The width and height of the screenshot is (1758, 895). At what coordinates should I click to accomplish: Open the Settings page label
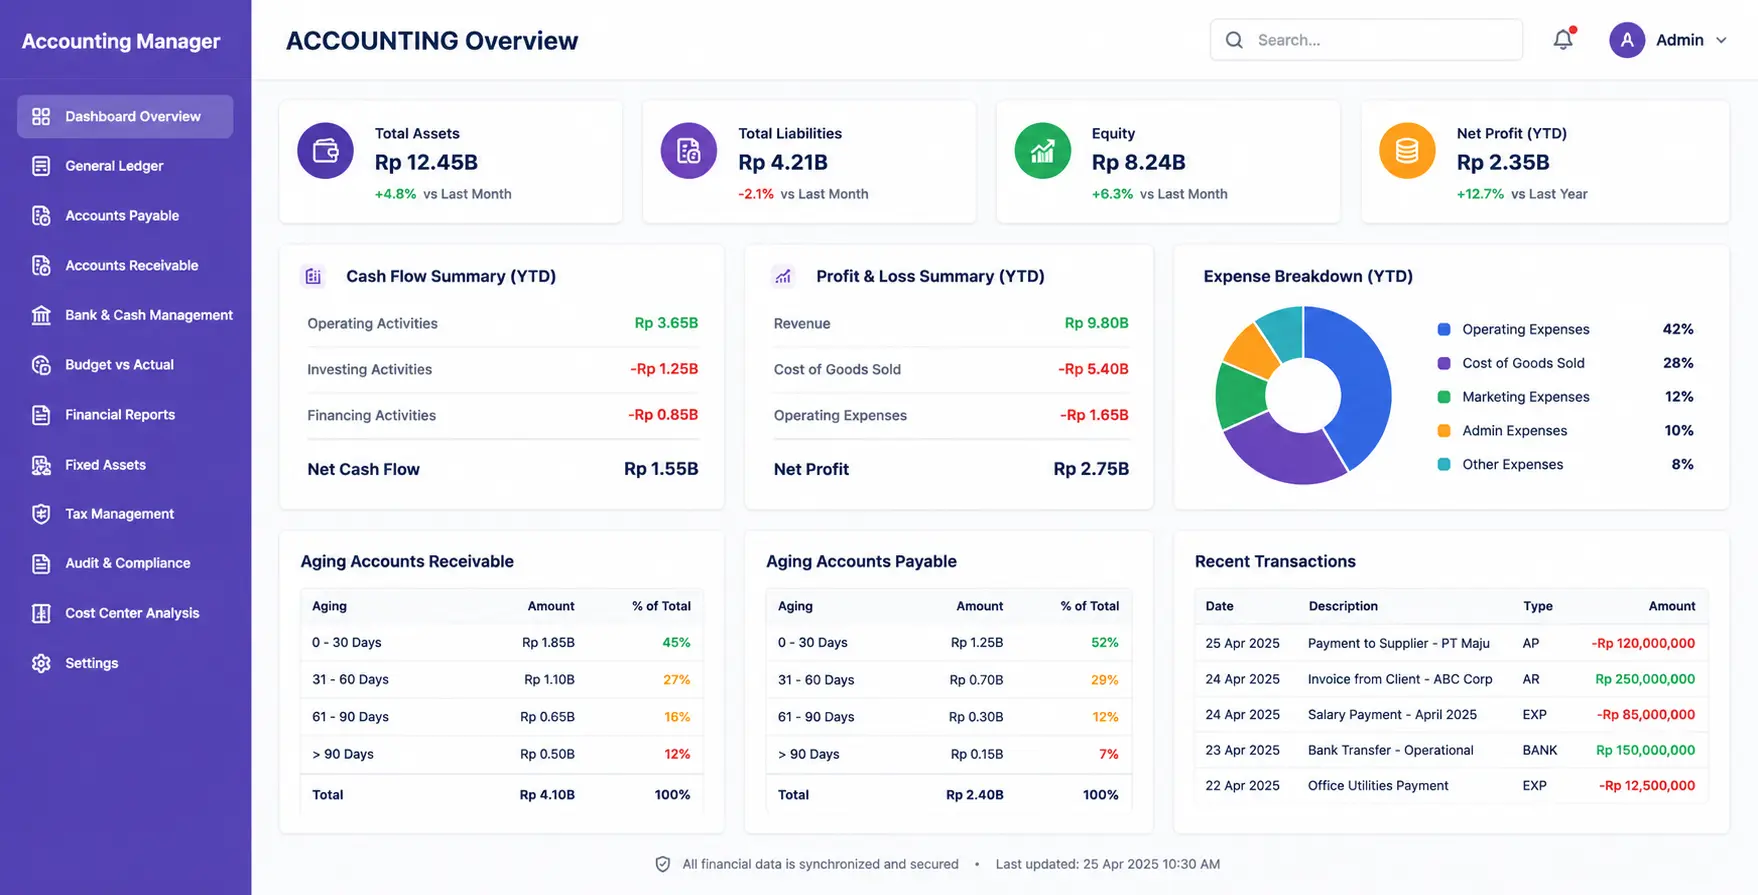click(91, 663)
